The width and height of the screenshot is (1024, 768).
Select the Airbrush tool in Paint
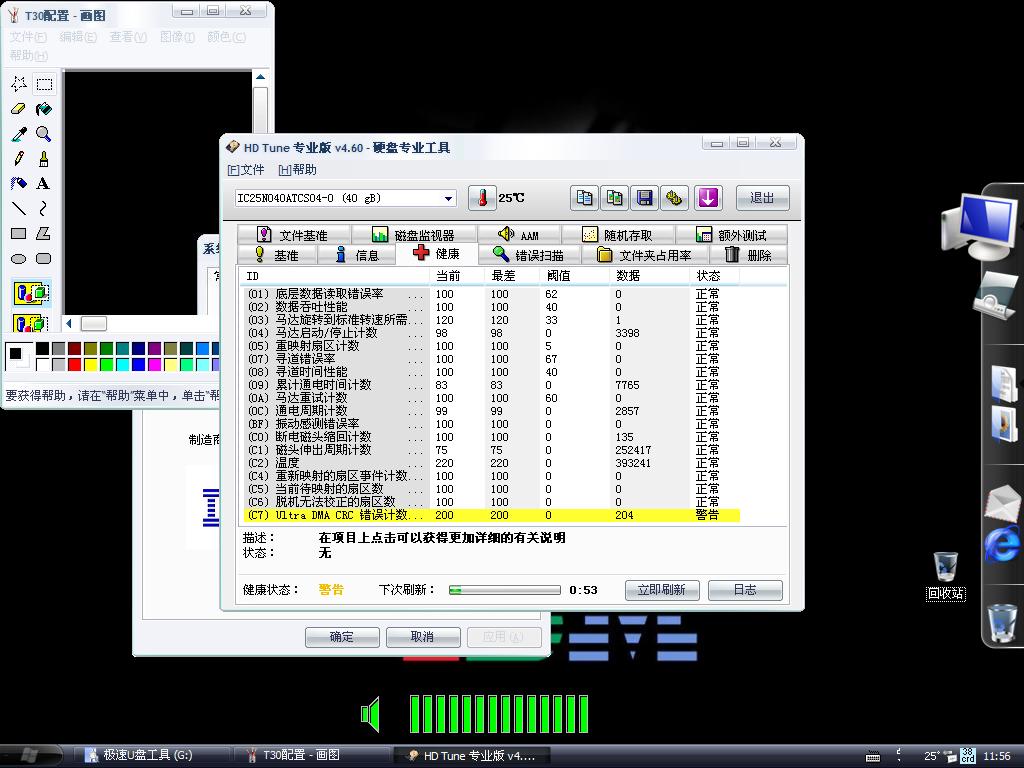pos(17,182)
